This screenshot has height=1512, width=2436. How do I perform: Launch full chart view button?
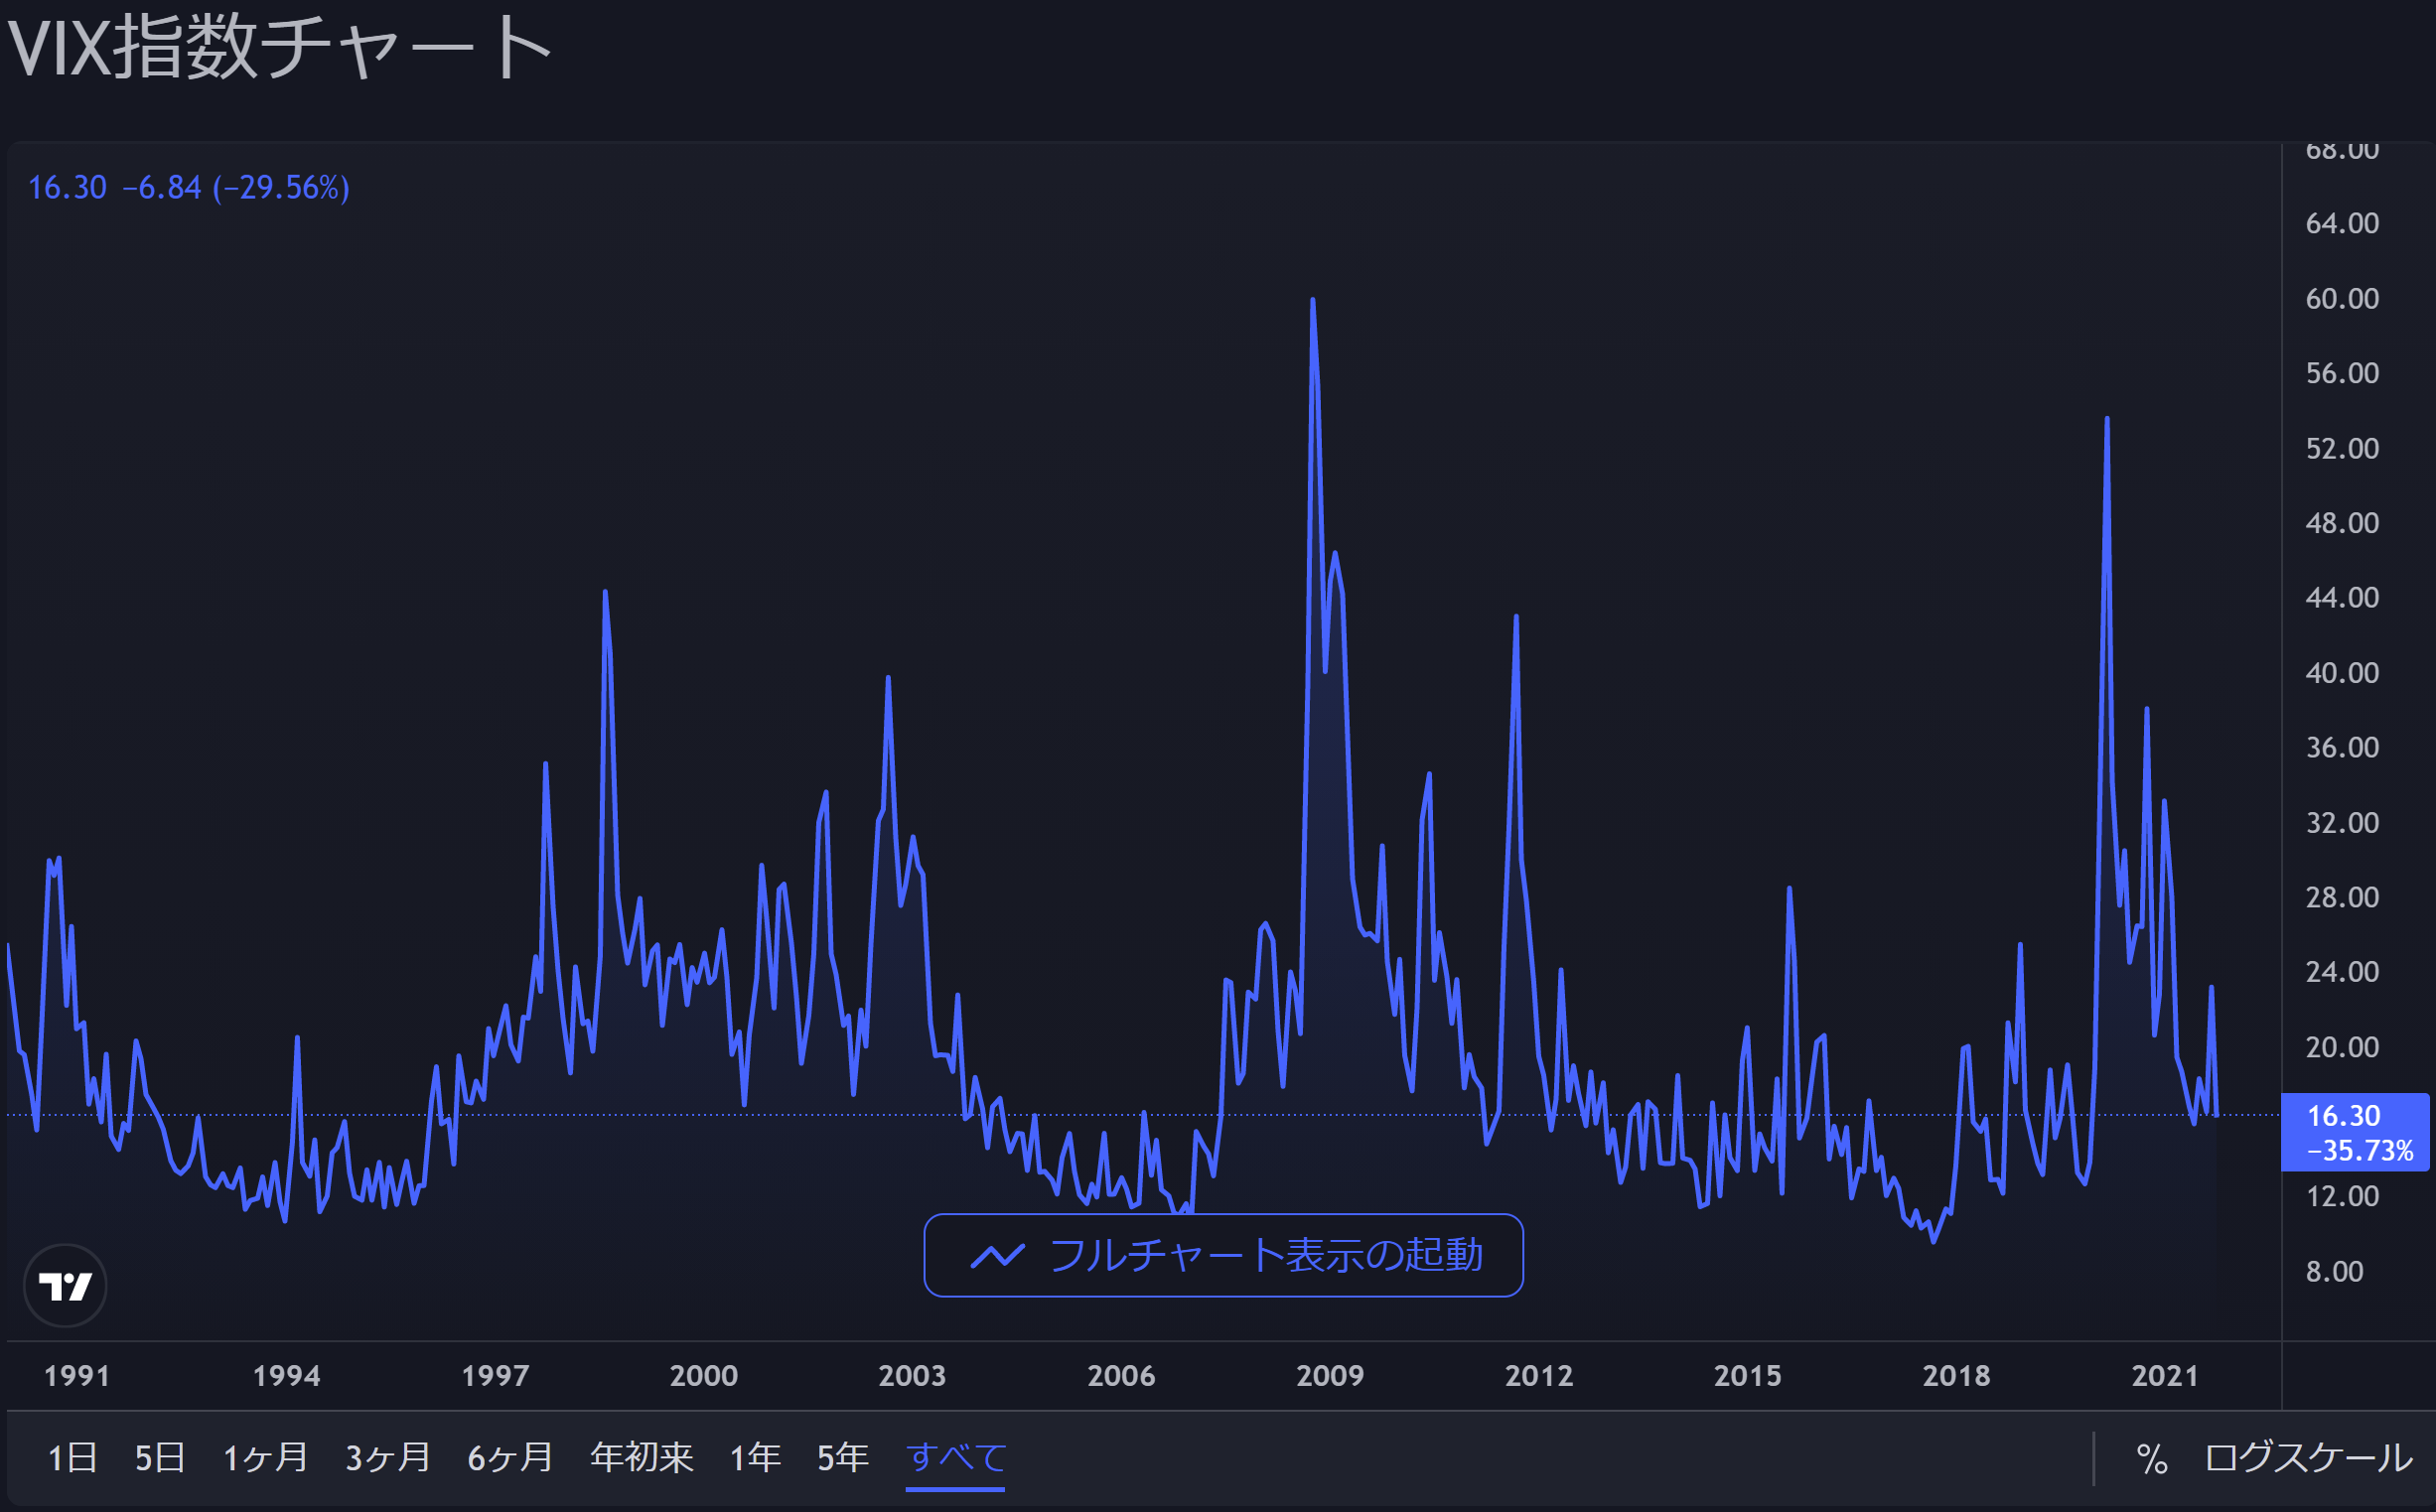[1223, 1255]
